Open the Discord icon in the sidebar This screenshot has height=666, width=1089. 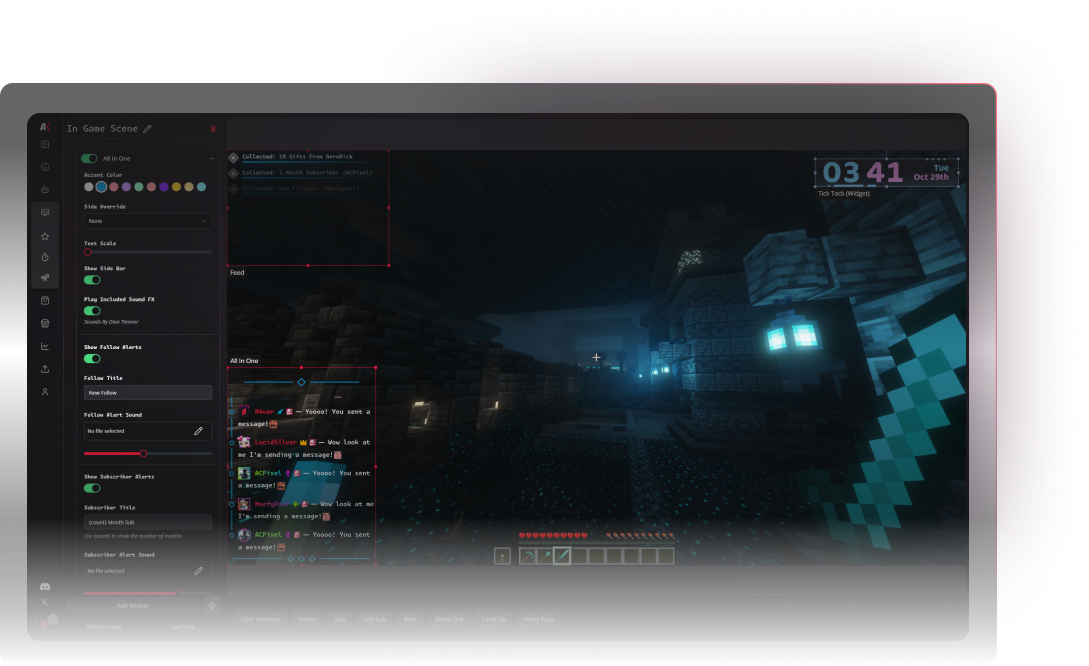[44, 586]
